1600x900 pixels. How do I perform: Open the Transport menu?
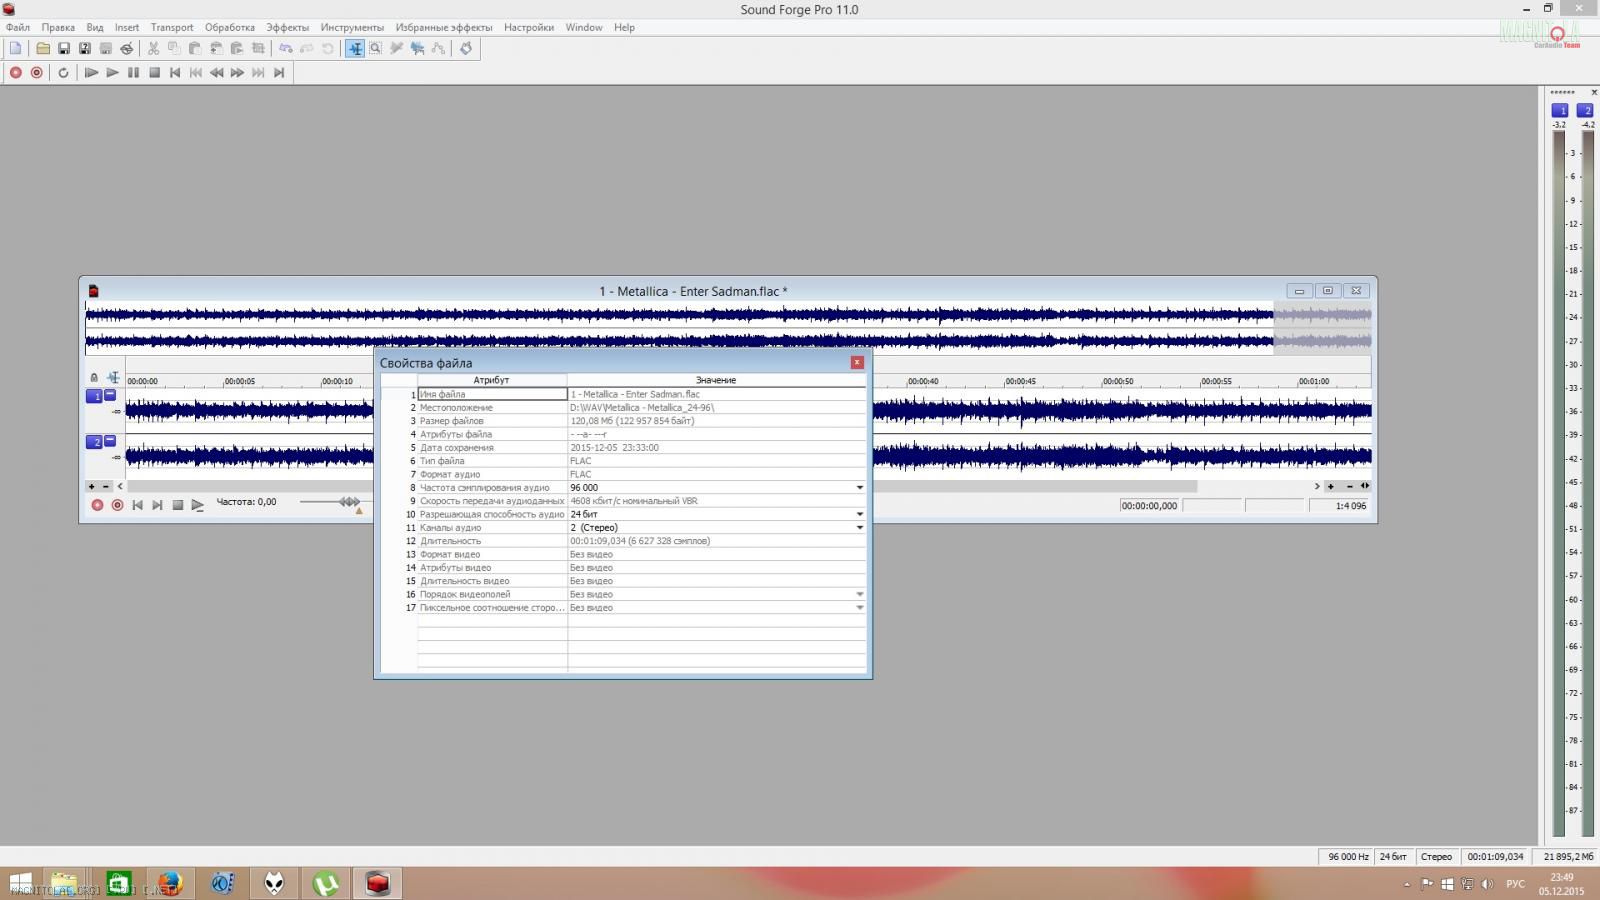click(172, 27)
